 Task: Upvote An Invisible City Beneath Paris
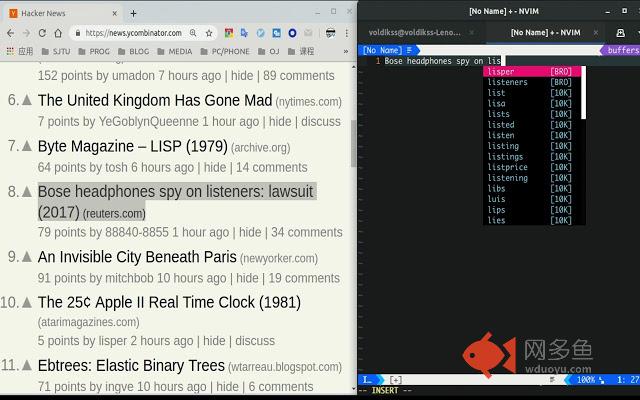tap(27, 257)
